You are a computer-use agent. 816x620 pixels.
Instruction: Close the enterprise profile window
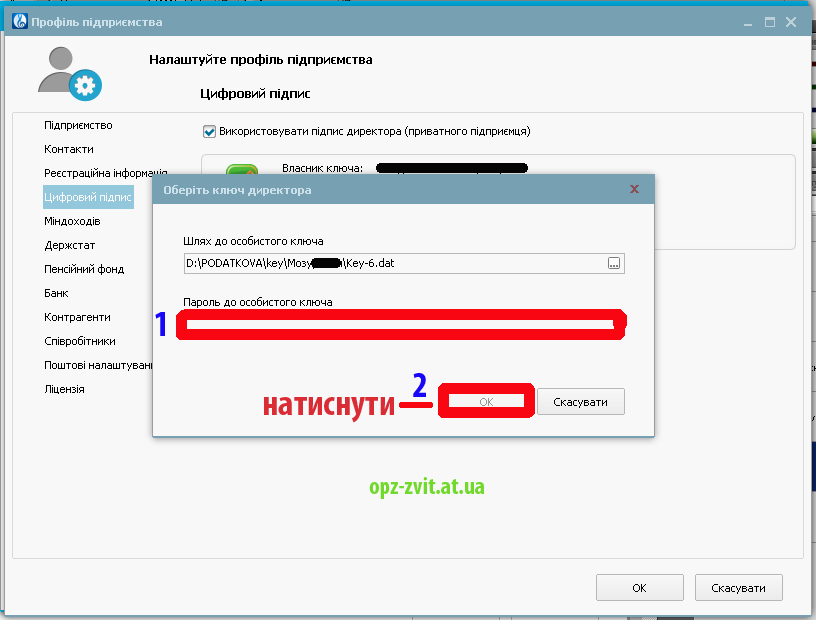click(x=791, y=22)
